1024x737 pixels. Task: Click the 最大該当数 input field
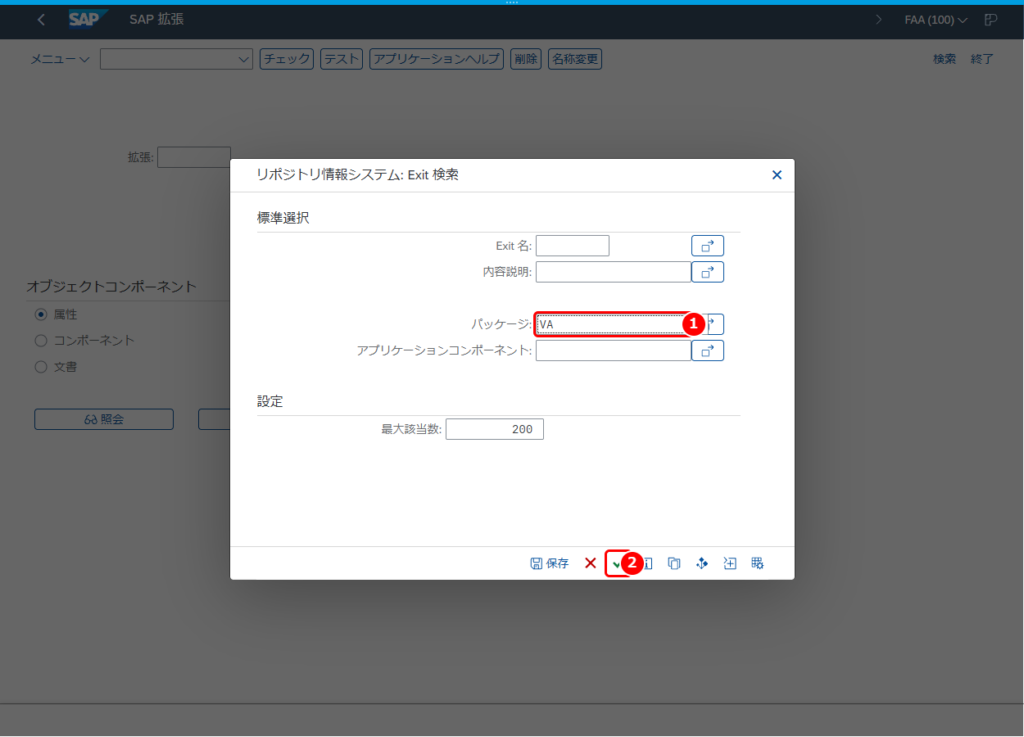(494, 429)
